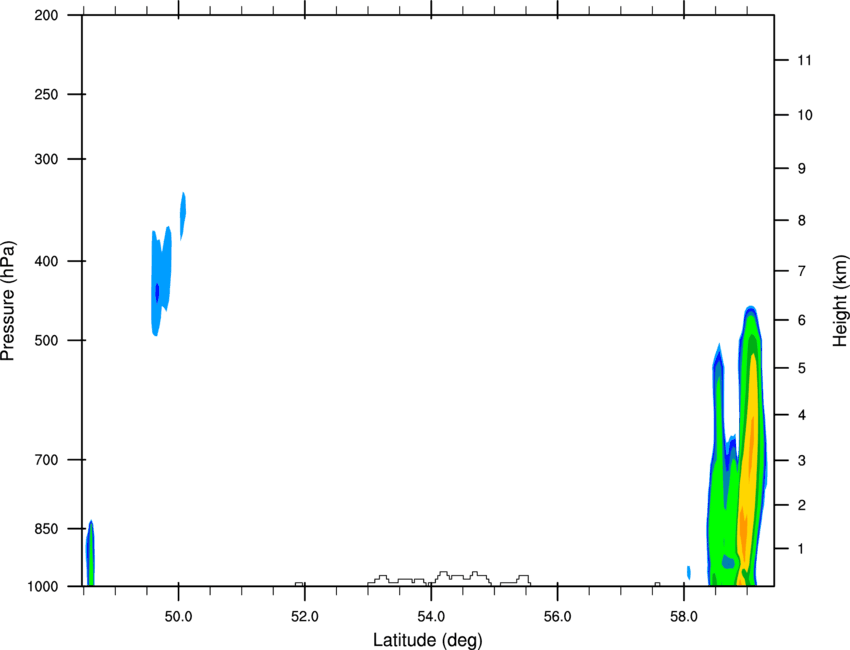Click the small green contour at left edge
850x650 pixels.
pyautogui.click(x=90, y=553)
